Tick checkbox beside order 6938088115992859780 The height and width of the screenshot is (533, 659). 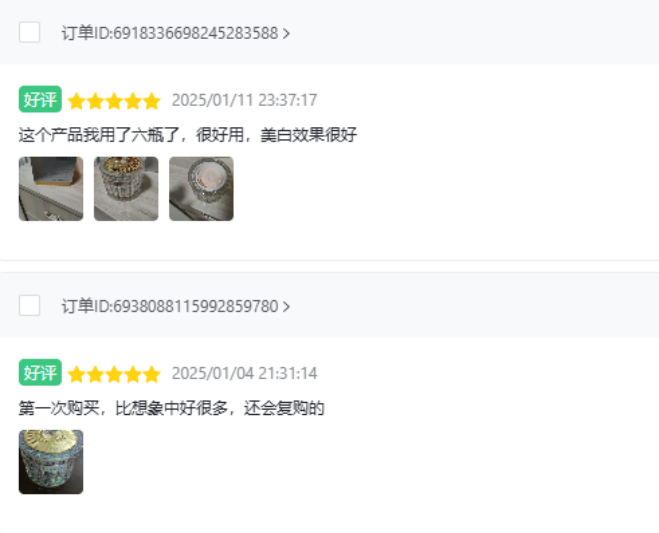[x=29, y=306]
